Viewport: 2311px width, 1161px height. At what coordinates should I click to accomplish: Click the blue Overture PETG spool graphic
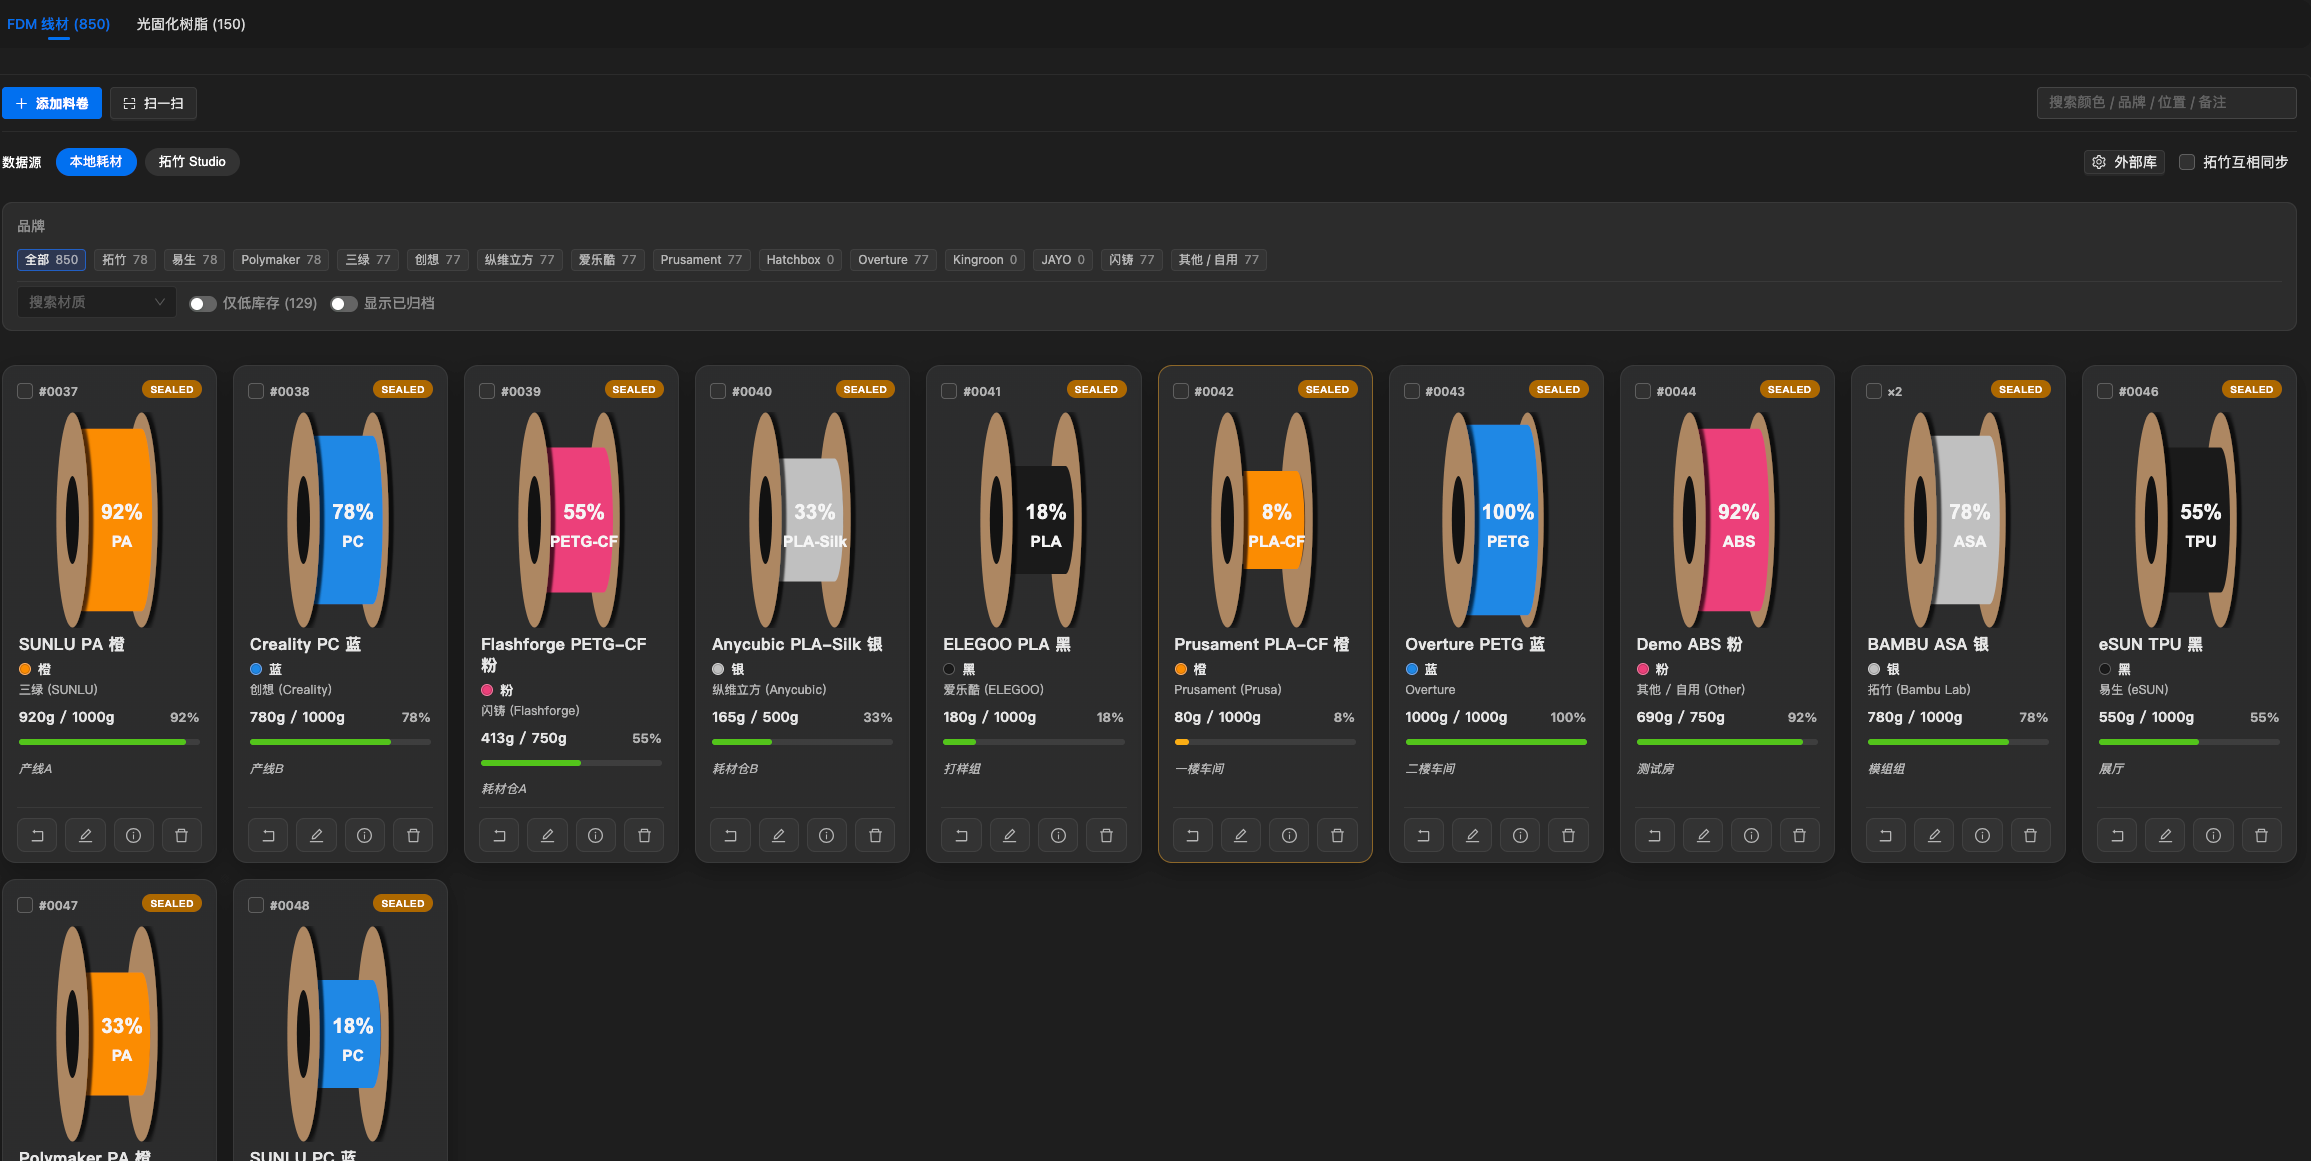click(x=1496, y=520)
